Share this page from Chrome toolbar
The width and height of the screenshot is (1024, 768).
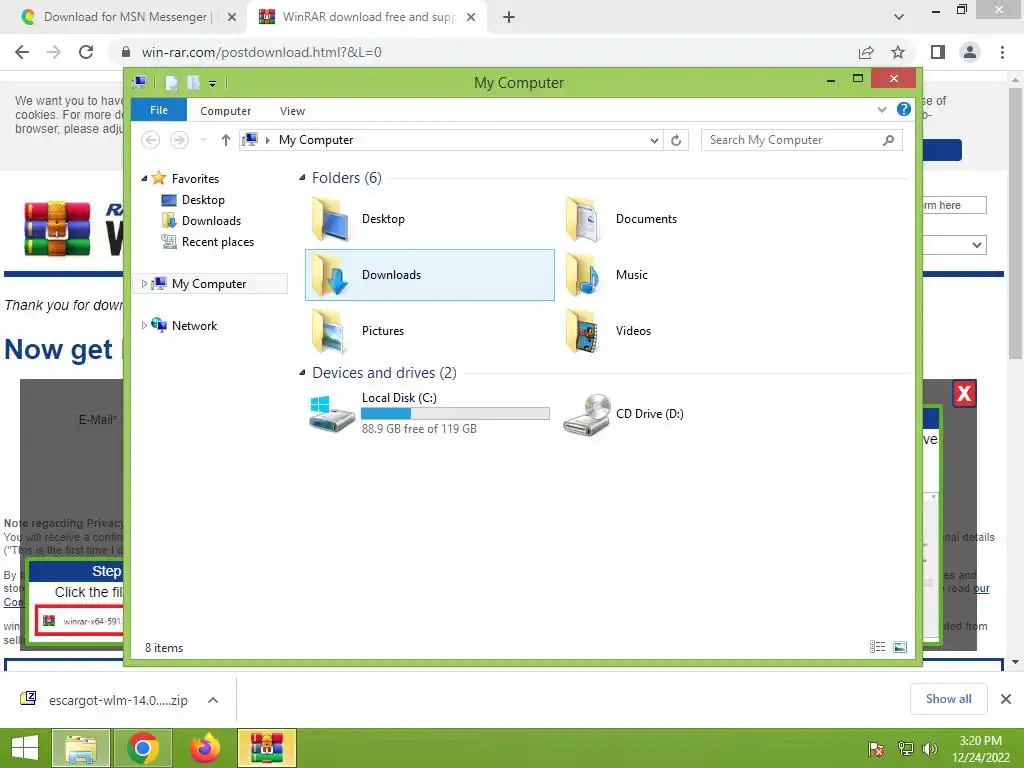tap(866, 52)
